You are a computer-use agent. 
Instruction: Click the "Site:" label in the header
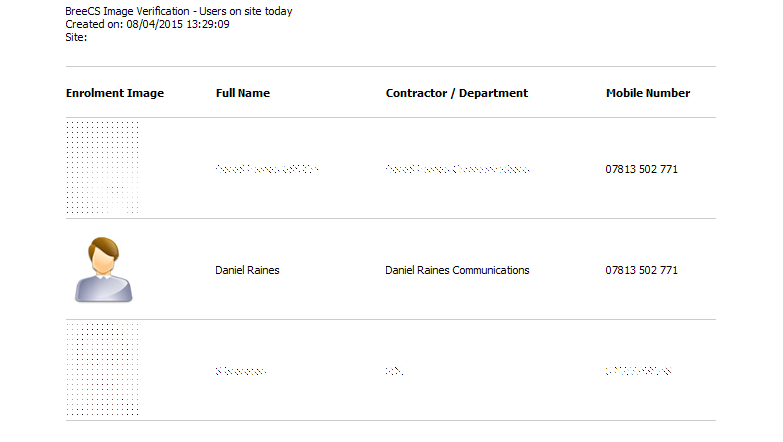pos(77,37)
